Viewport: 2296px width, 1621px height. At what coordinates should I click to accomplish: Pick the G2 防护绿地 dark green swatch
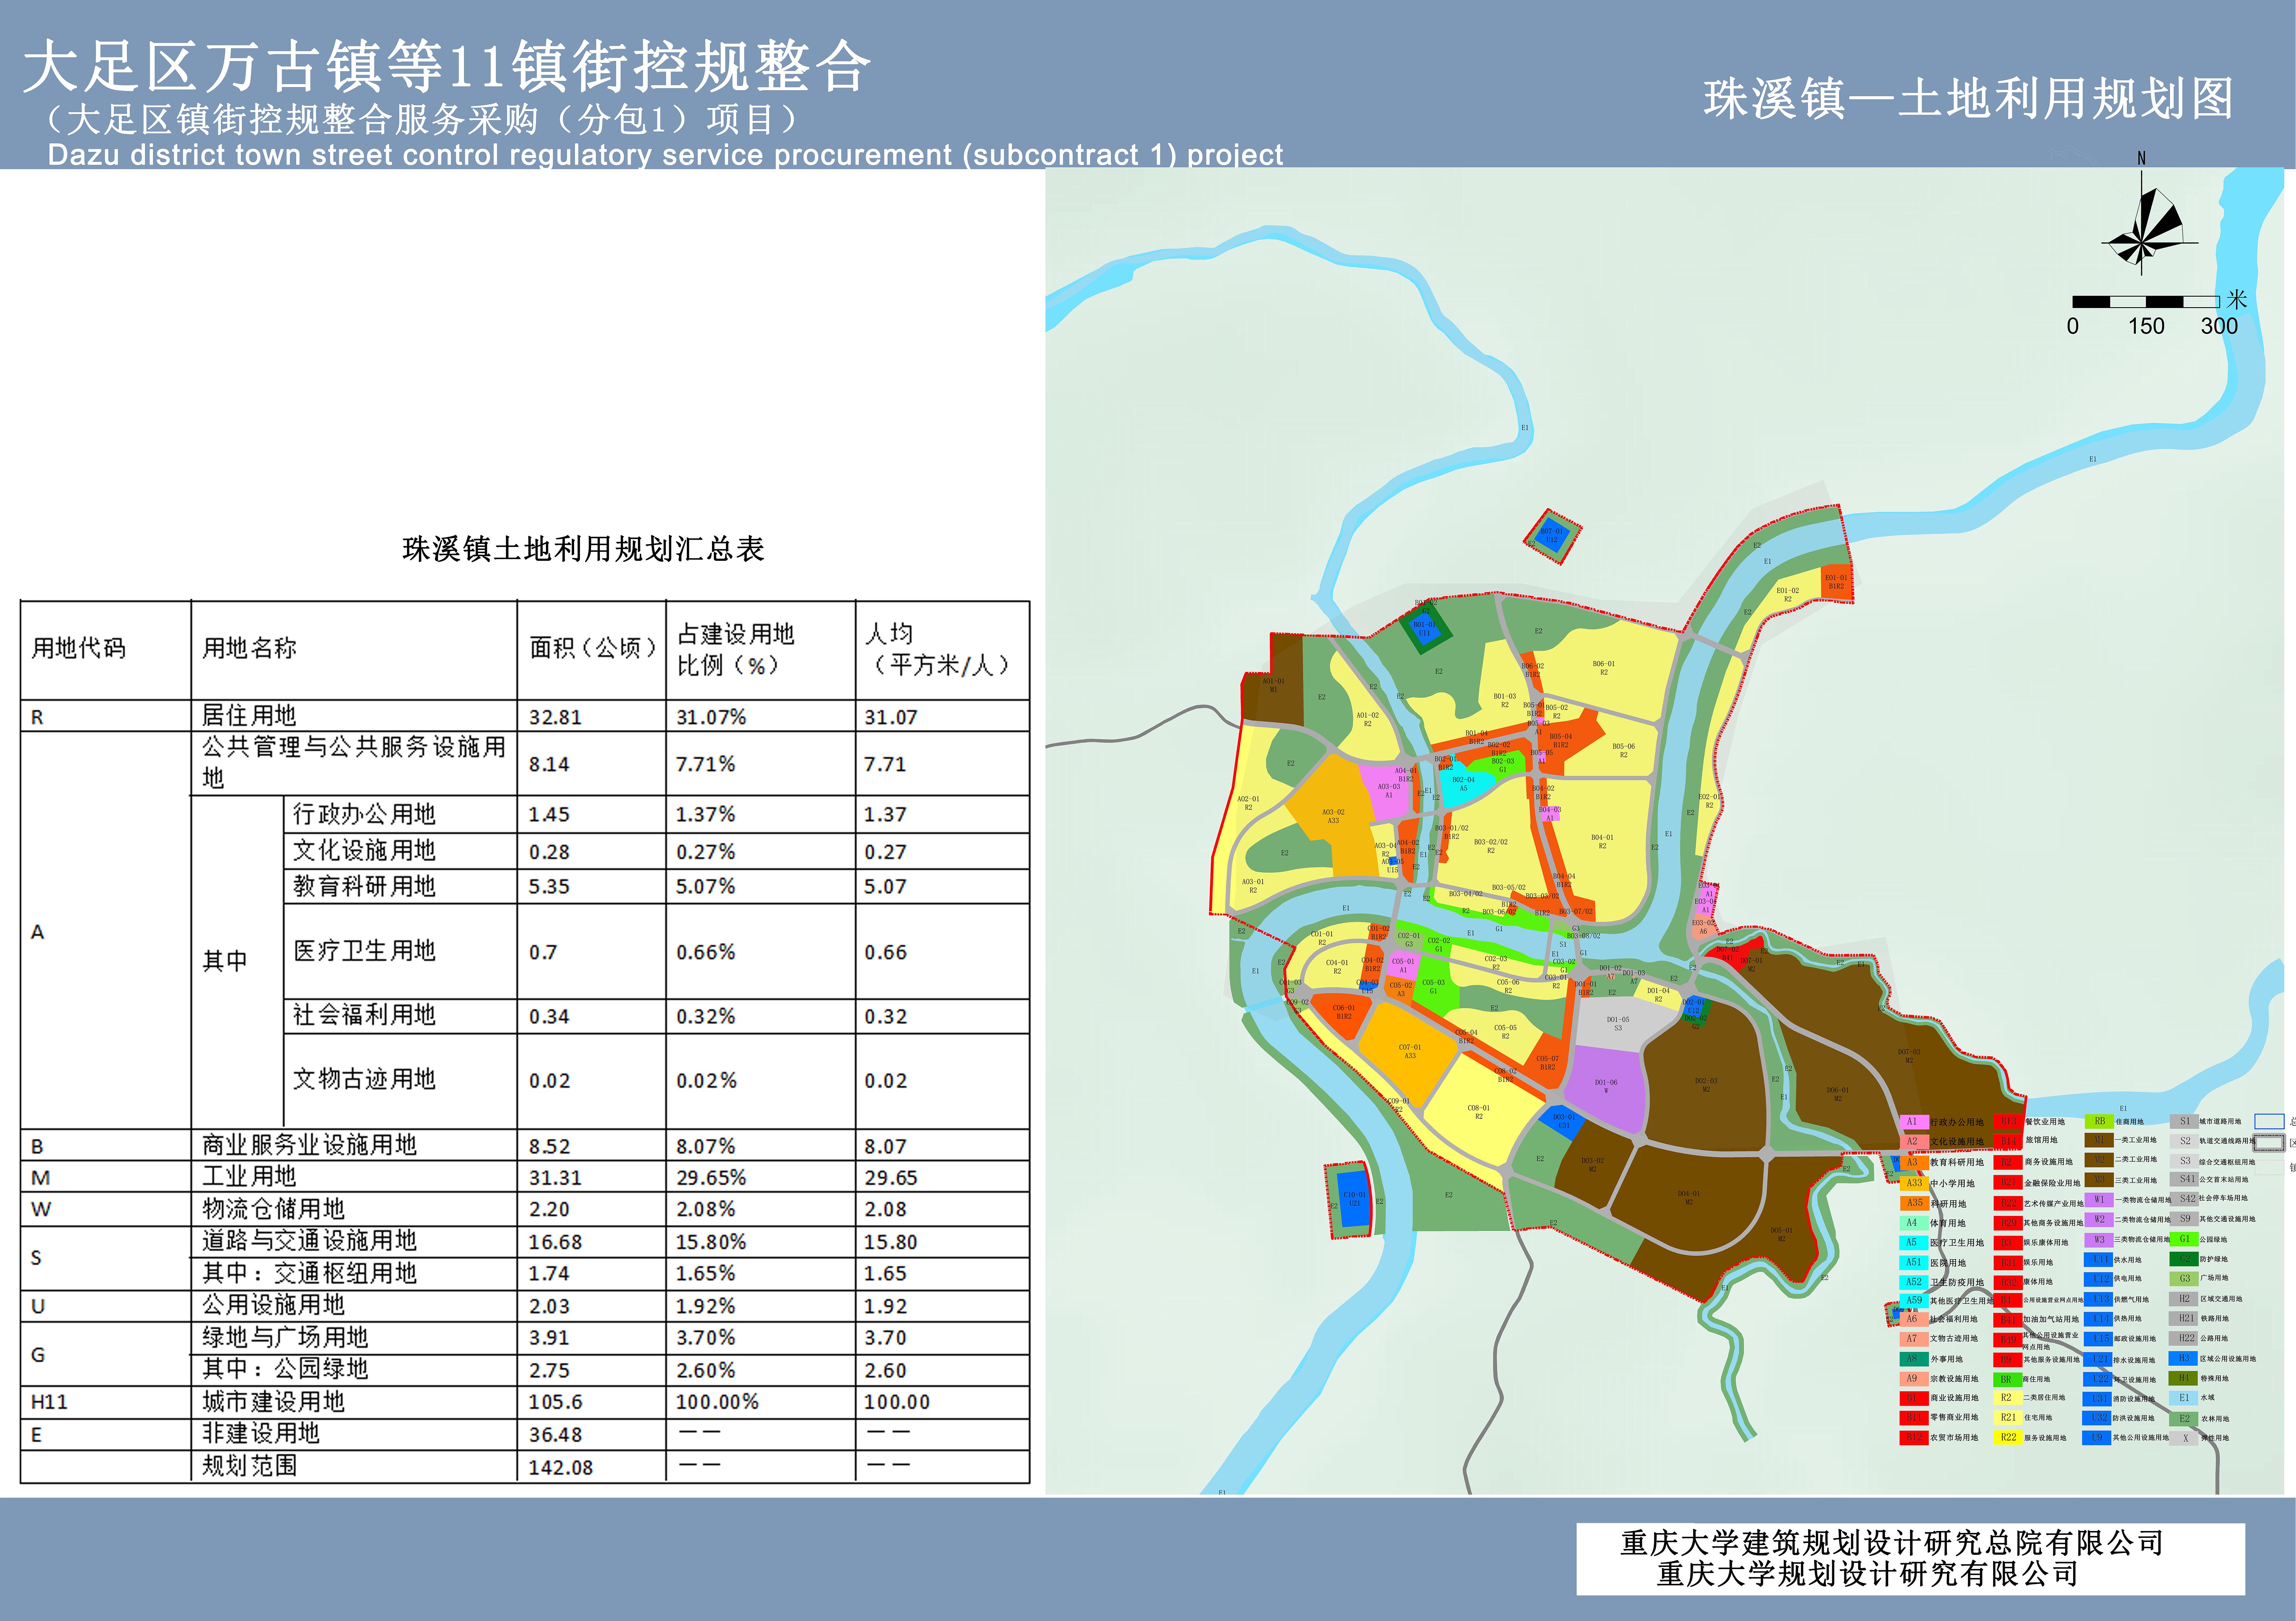click(2184, 1259)
